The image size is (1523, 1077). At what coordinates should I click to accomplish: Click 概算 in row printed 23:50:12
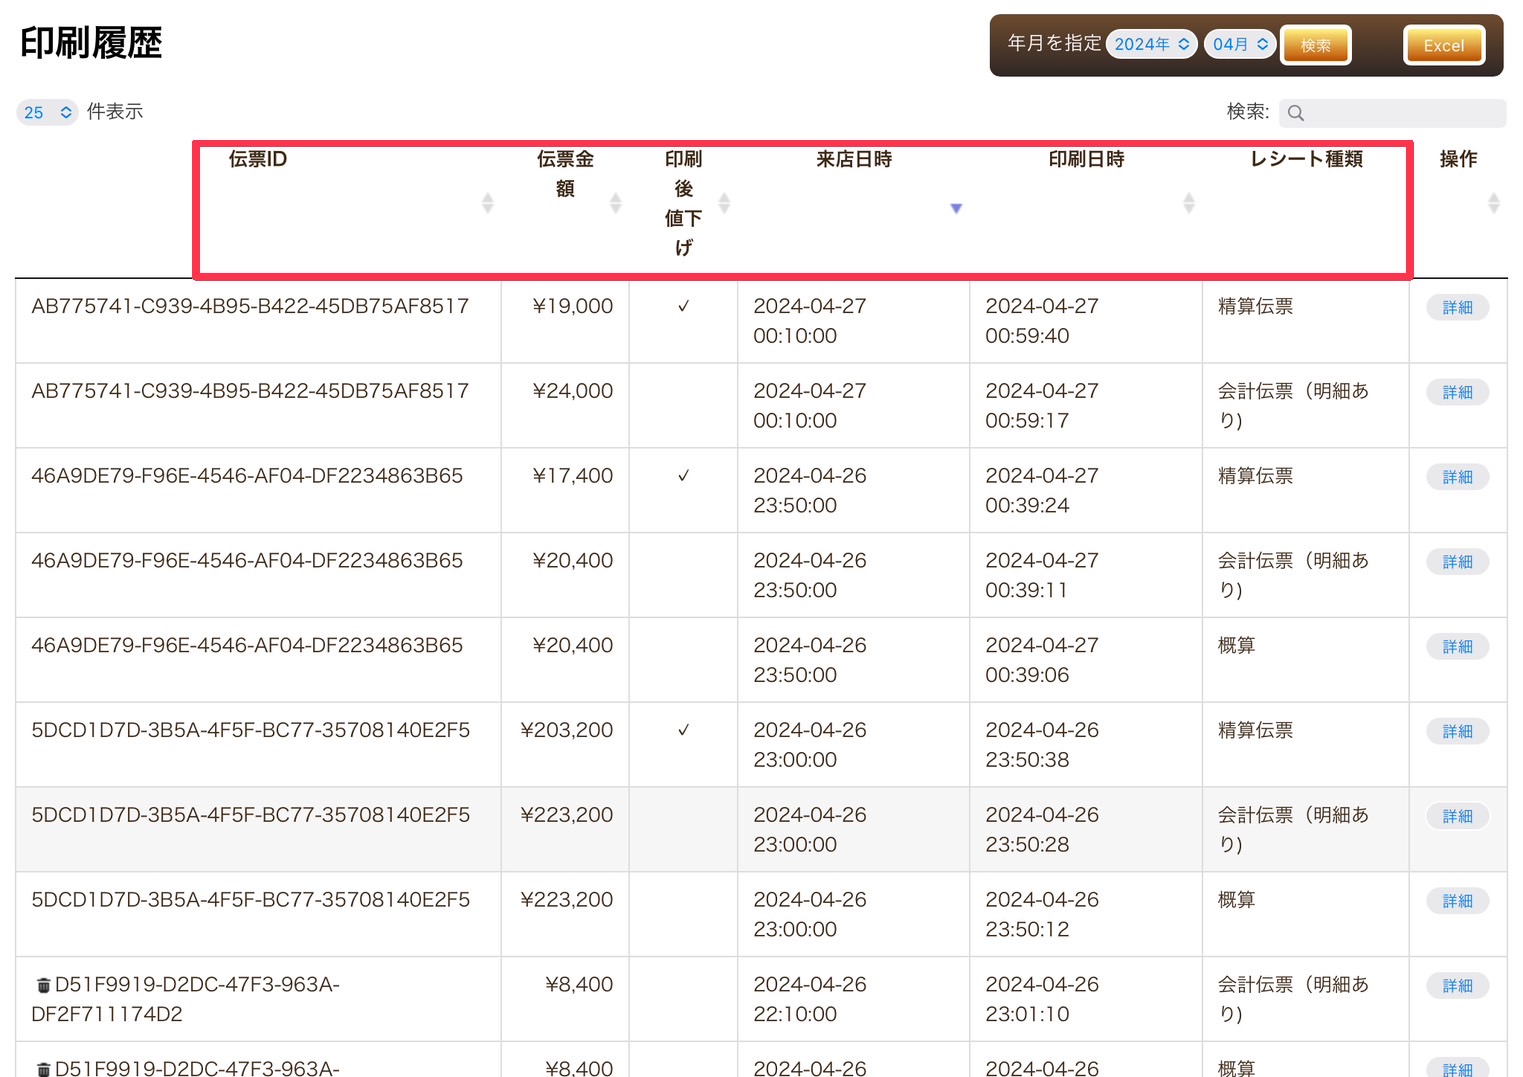[1236, 900]
